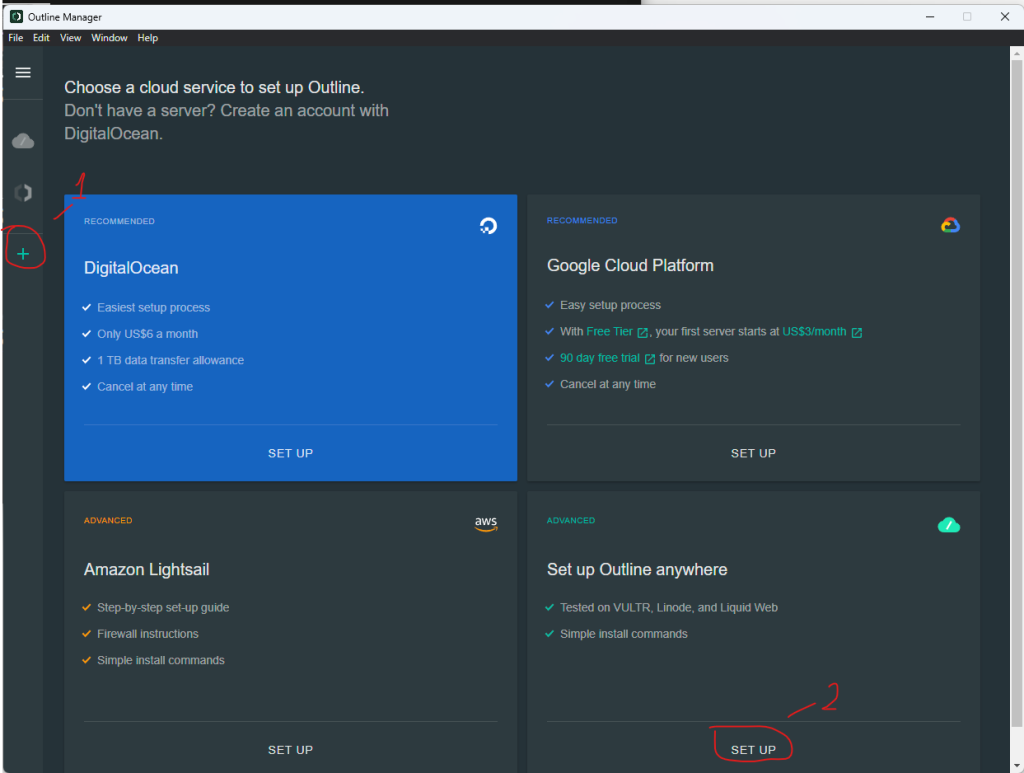Image resolution: width=1024 pixels, height=773 pixels.
Task: Click the DigitalOcean logo on the blue card
Action: coord(488,225)
